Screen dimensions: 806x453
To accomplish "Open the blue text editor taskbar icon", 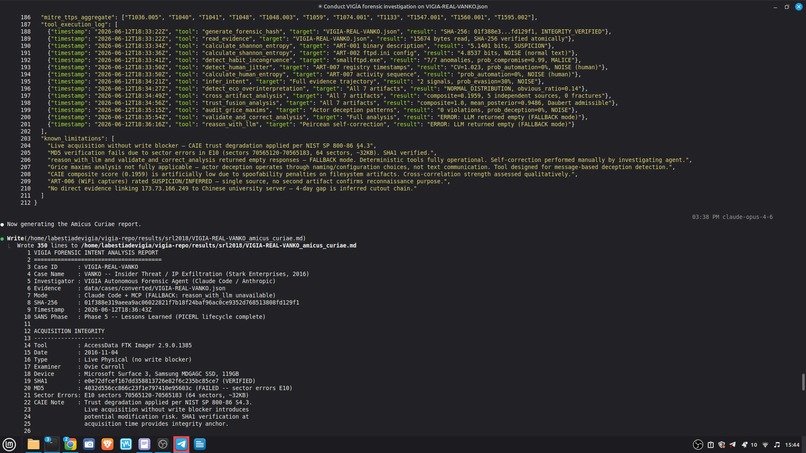I will (200, 444).
